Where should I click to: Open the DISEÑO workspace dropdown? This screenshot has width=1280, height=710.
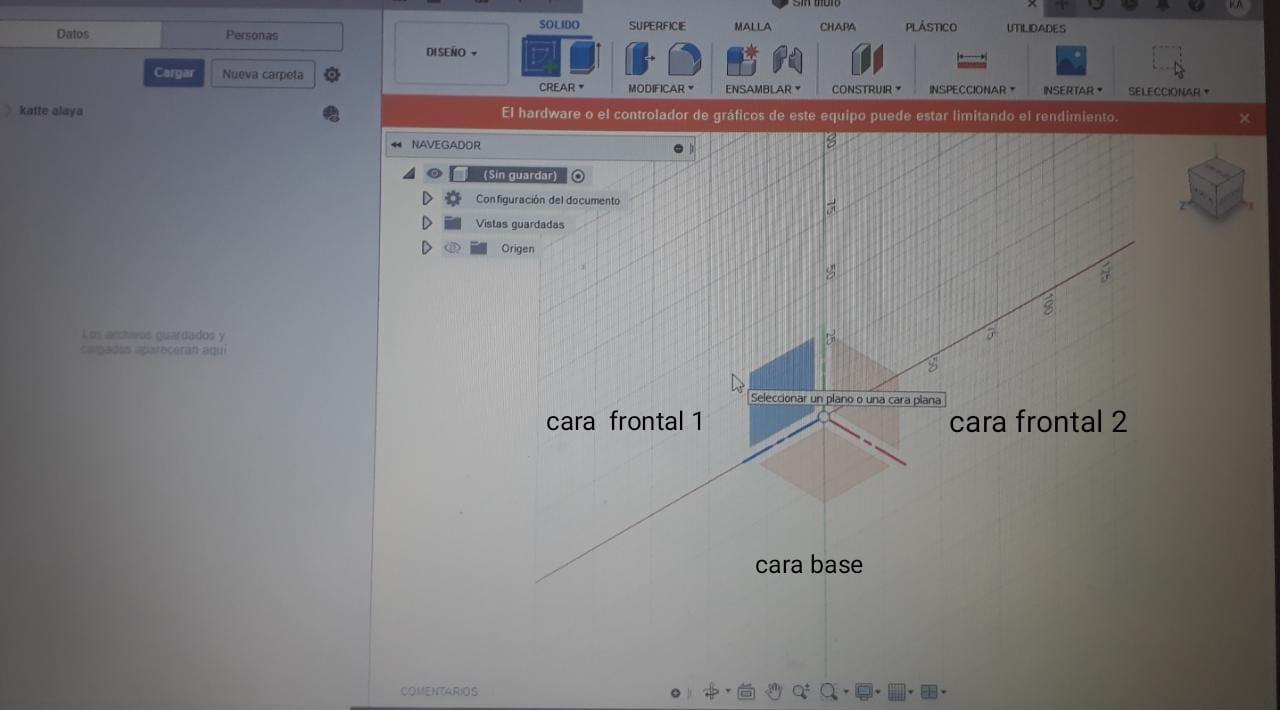pyautogui.click(x=452, y=52)
